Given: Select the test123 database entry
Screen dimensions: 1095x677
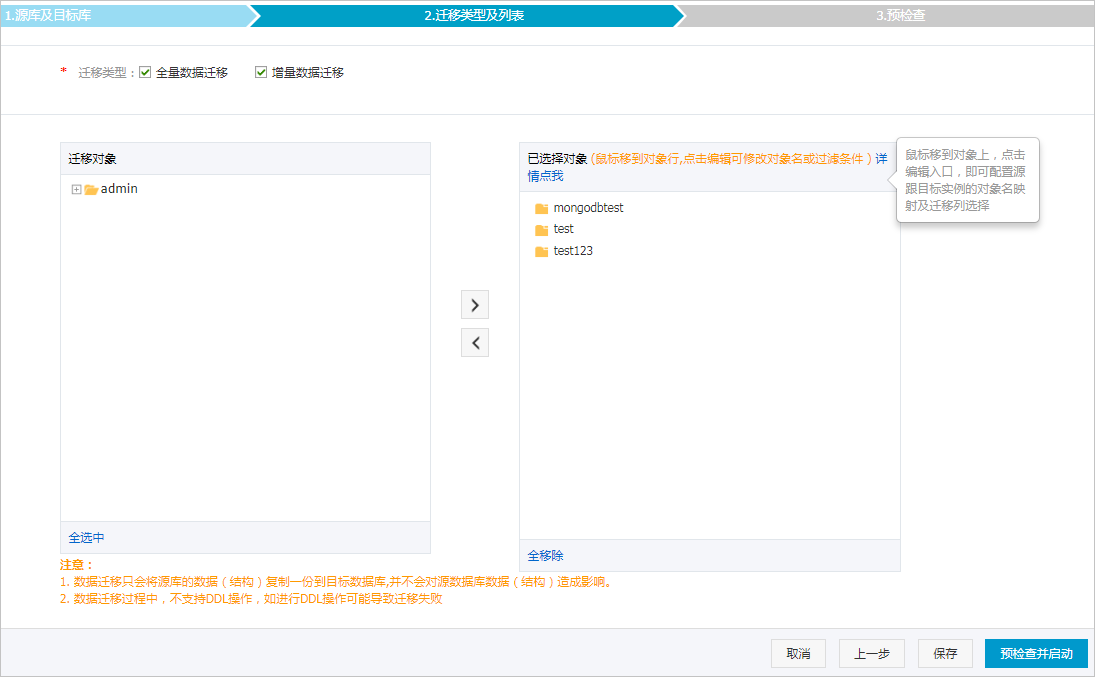Looking at the screenshot, I should (573, 250).
